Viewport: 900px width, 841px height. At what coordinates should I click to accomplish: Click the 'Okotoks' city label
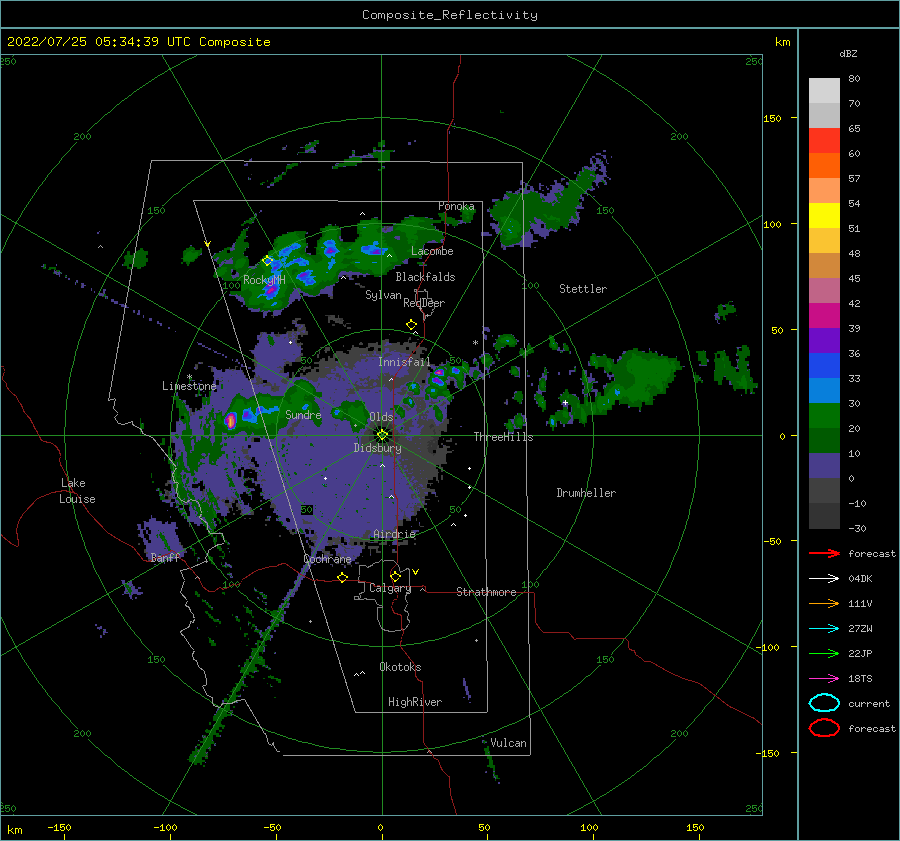coord(400,667)
